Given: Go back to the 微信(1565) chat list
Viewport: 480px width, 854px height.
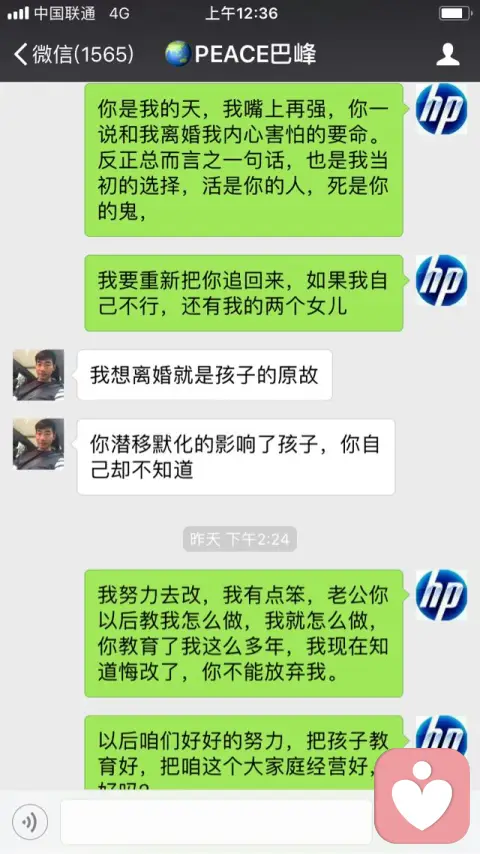Looking at the screenshot, I should click(74, 54).
